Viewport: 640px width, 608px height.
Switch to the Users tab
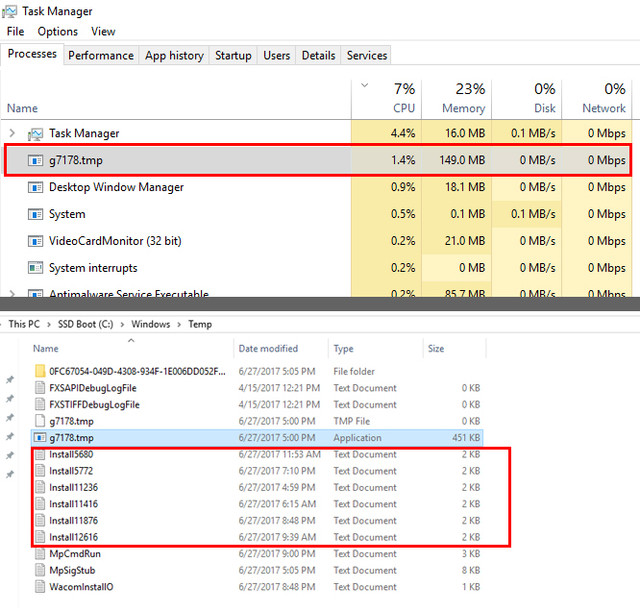tap(276, 55)
